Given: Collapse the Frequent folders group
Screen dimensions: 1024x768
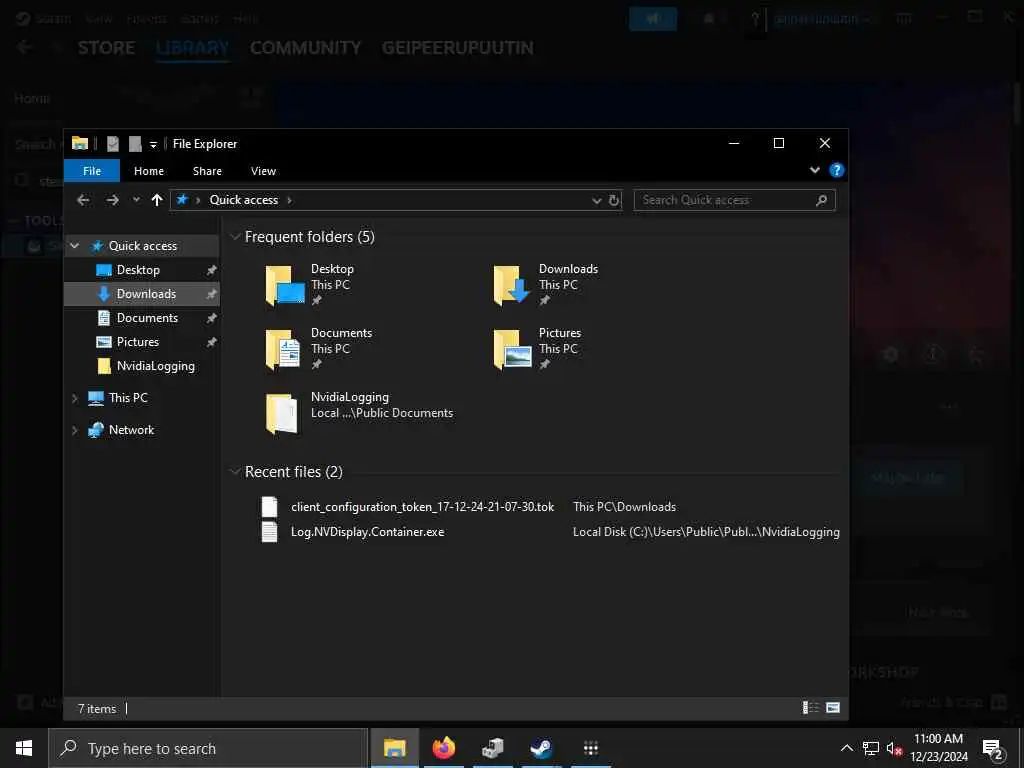Looking at the screenshot, I should pyautogui.click(x=235, y=237).
